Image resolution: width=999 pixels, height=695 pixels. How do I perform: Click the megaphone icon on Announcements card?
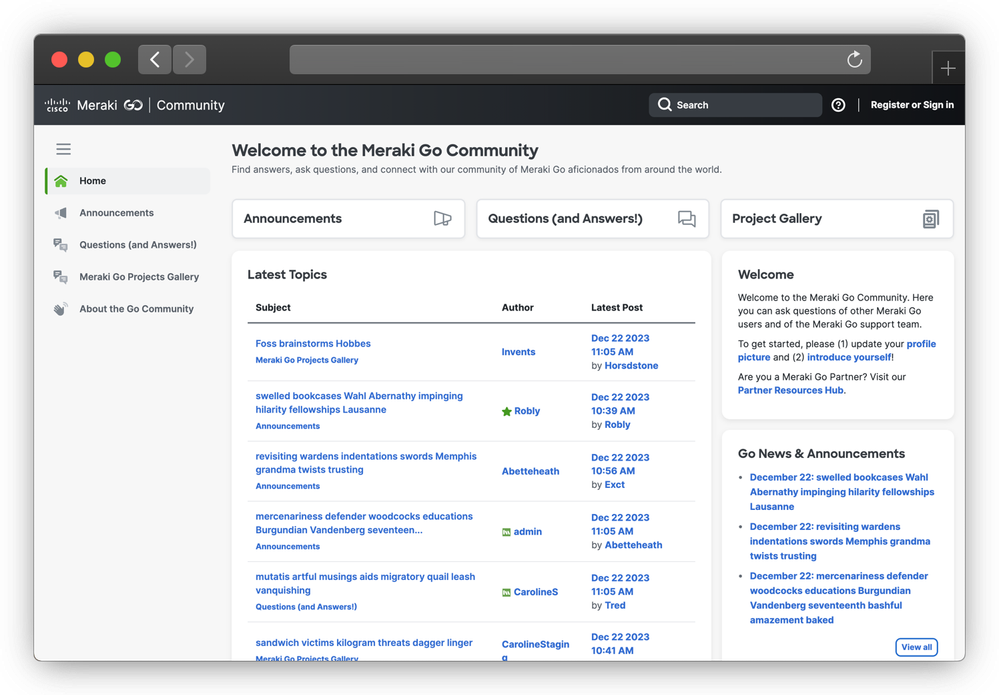click(x=442, y=219)
